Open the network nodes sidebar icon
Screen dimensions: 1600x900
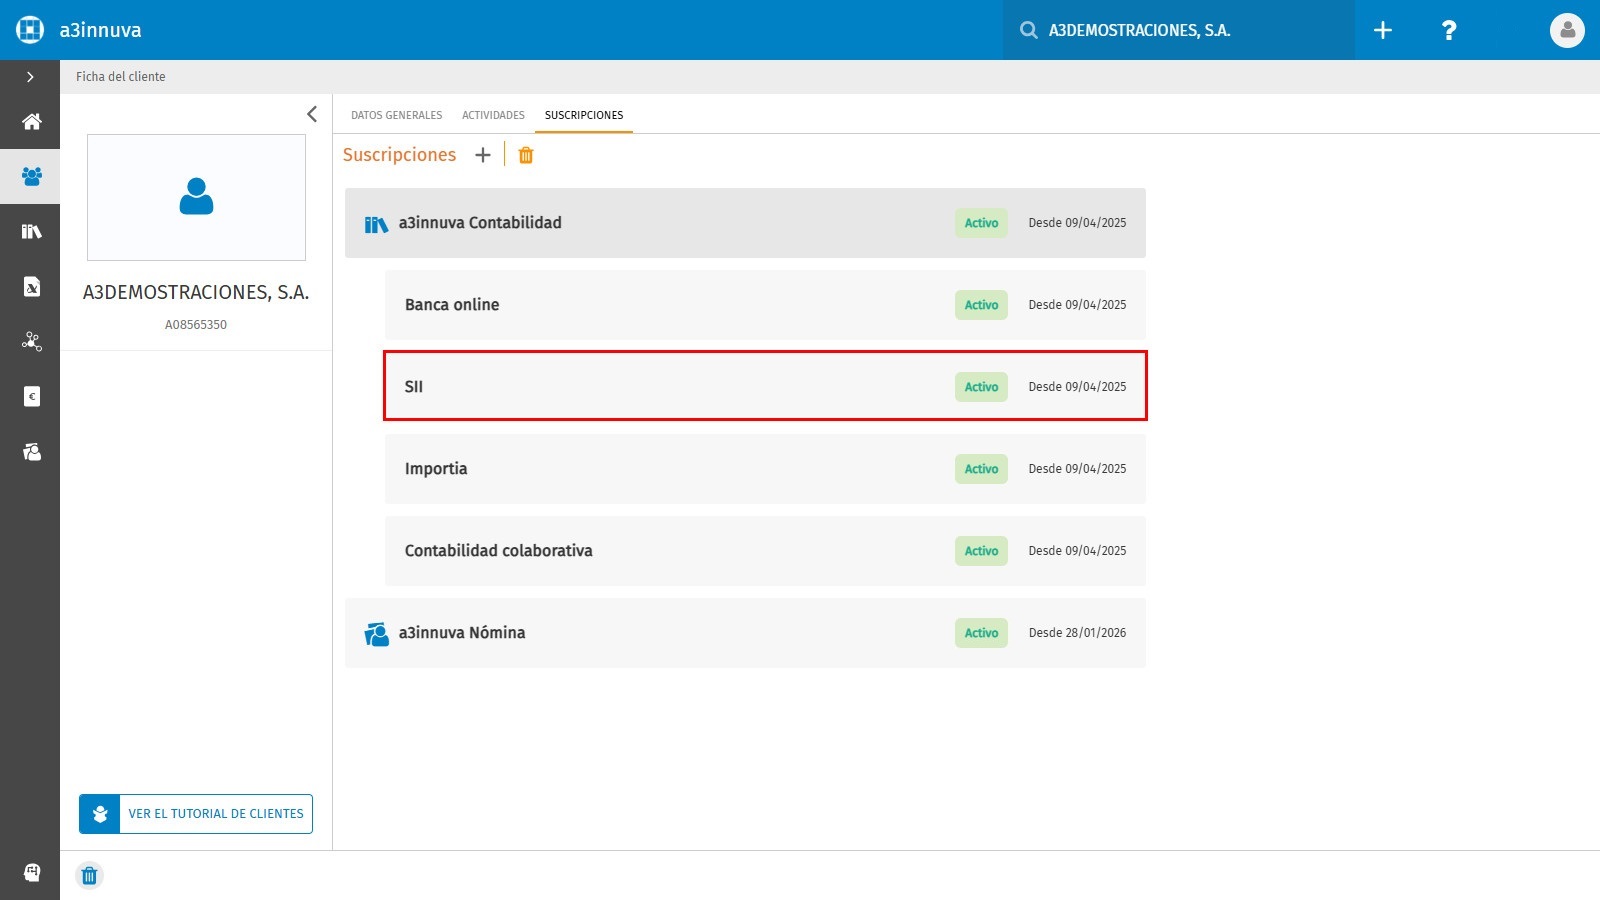(31, 342)
